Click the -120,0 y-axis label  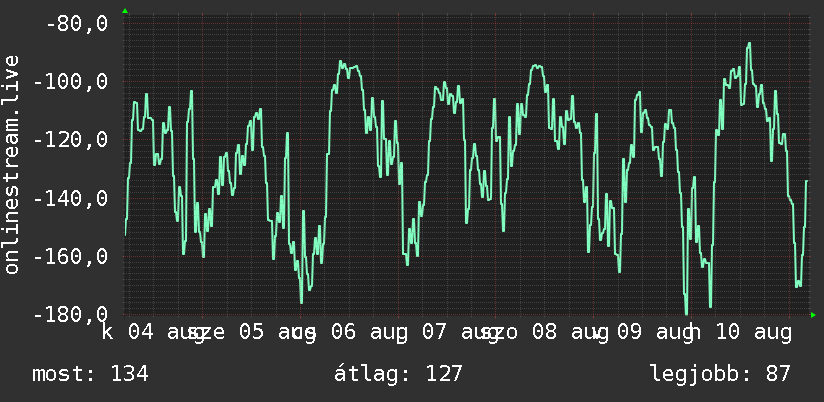point(70,141)
